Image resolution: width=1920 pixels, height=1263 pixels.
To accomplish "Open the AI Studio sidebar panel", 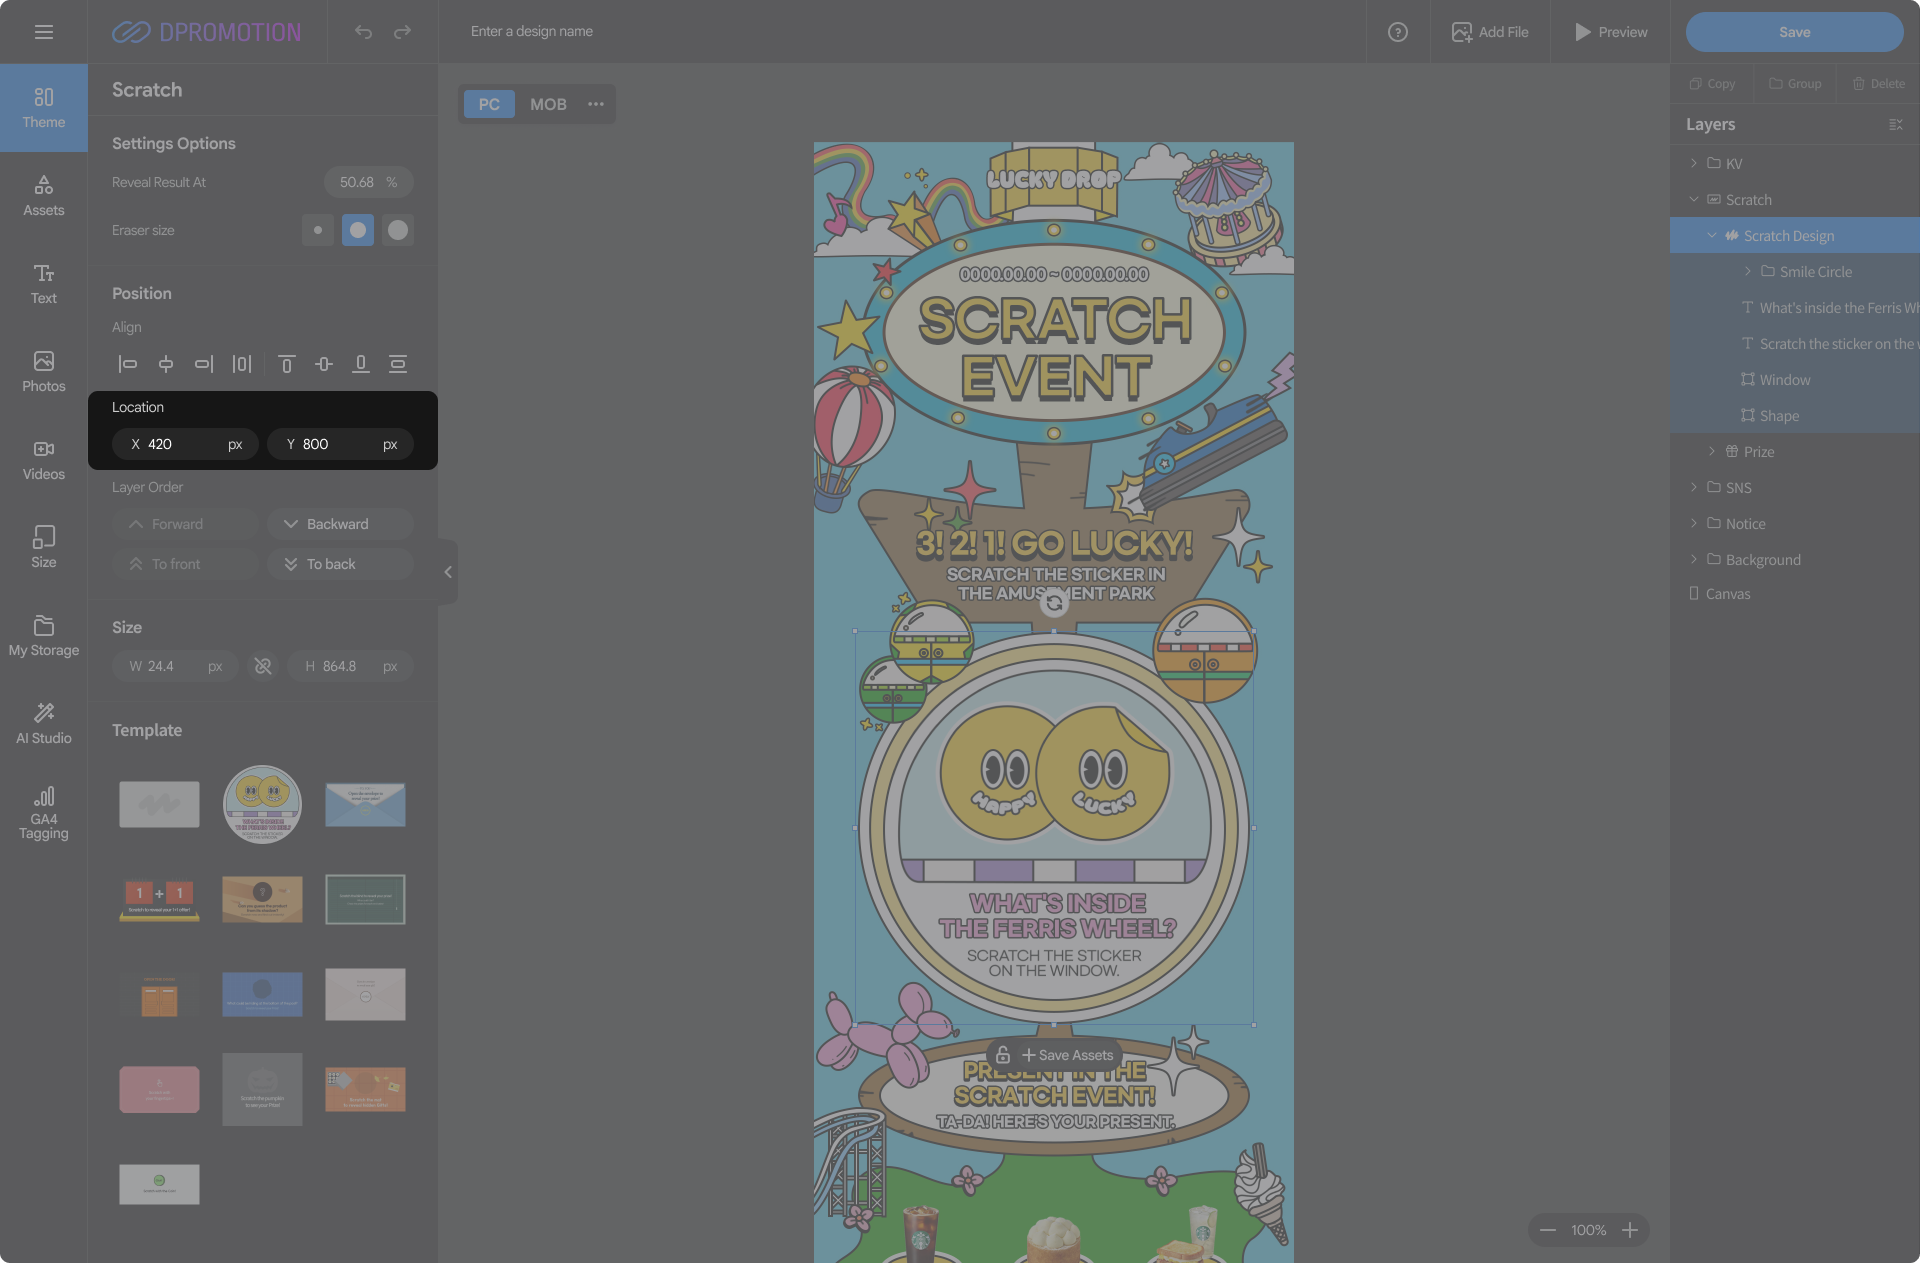I will [43, 722].
